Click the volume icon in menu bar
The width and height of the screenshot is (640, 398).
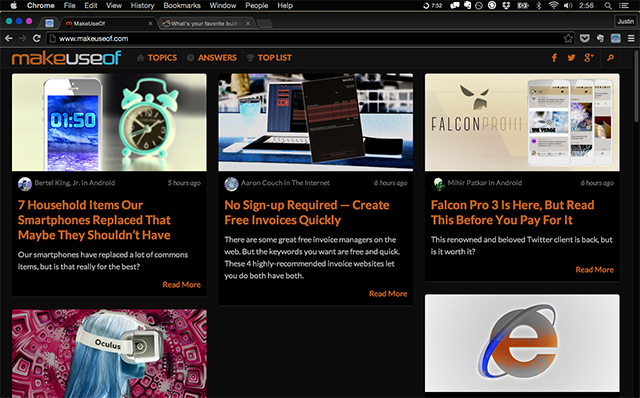tap(568, 6)
